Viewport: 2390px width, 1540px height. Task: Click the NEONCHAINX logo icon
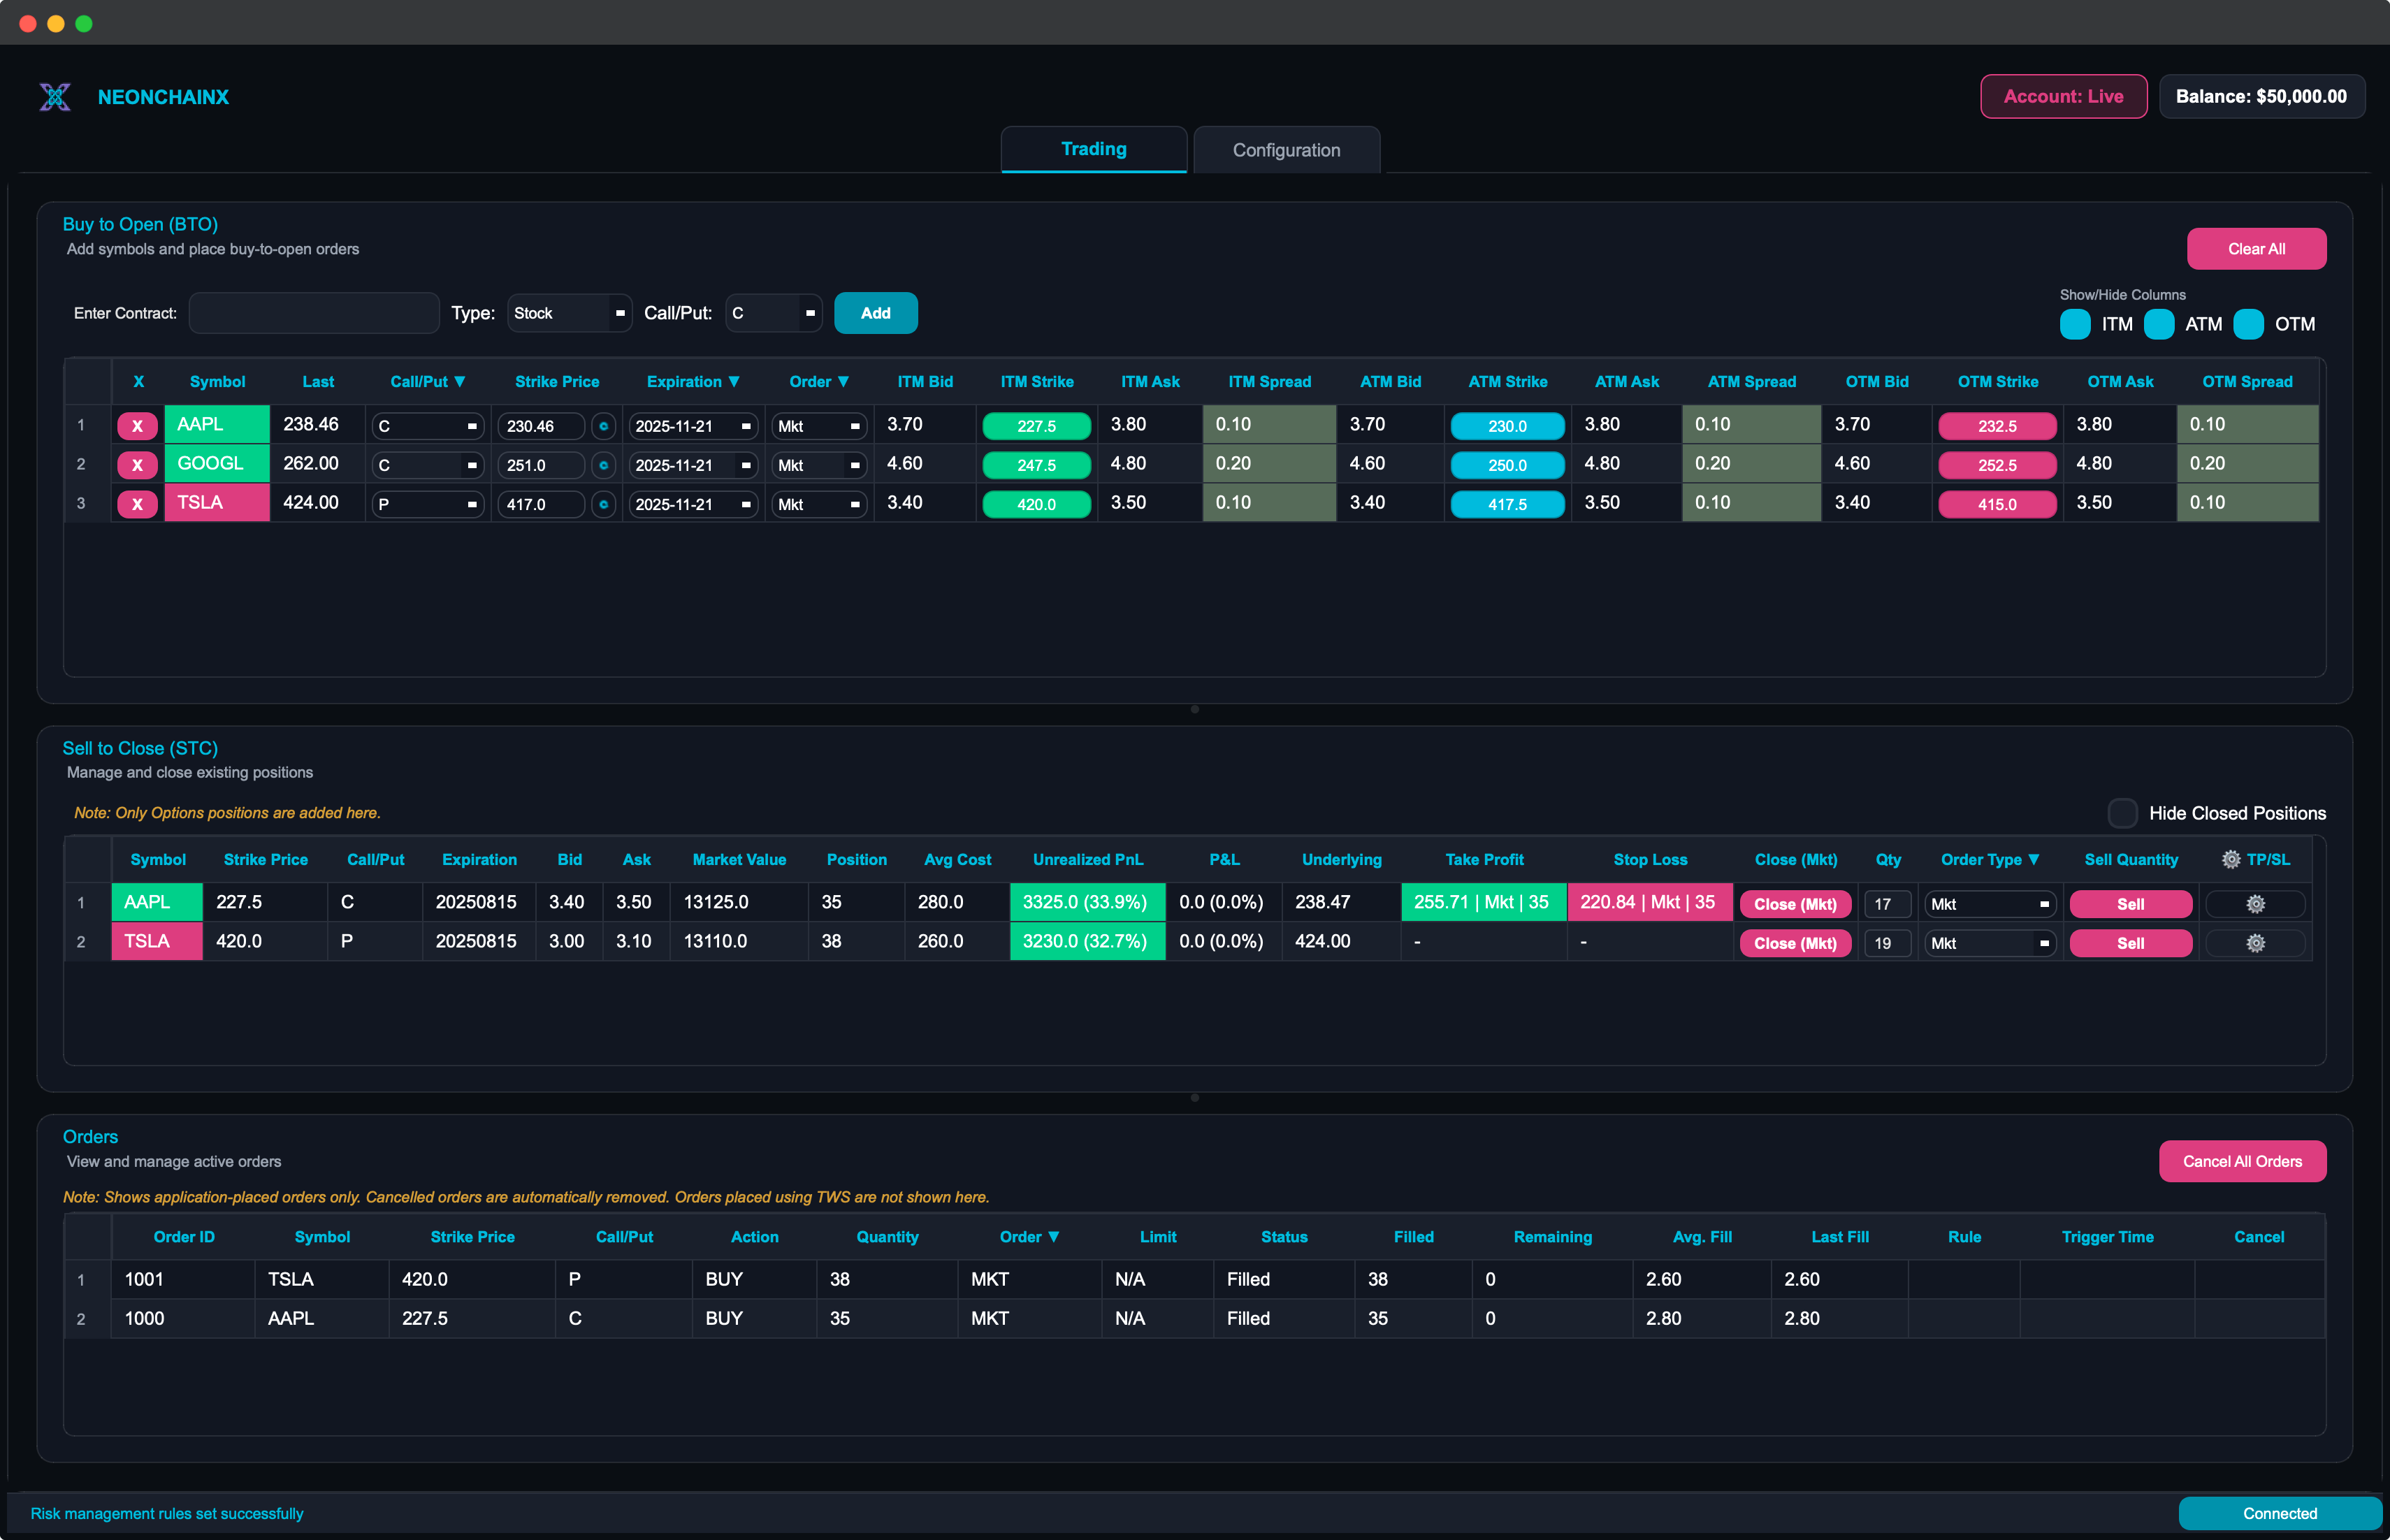pyautogui.click(x=56, y=96)
